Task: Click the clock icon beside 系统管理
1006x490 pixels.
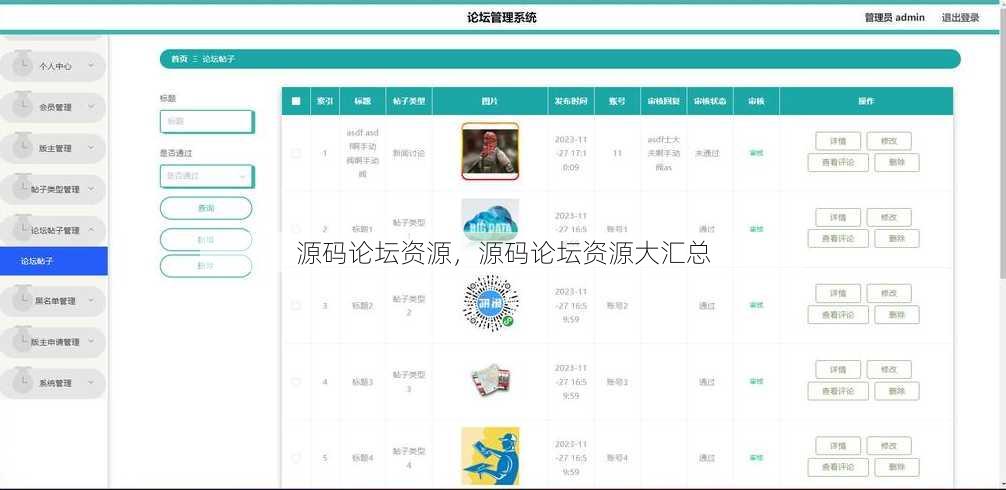Action: pyautogui.click(x=22, y=382)
